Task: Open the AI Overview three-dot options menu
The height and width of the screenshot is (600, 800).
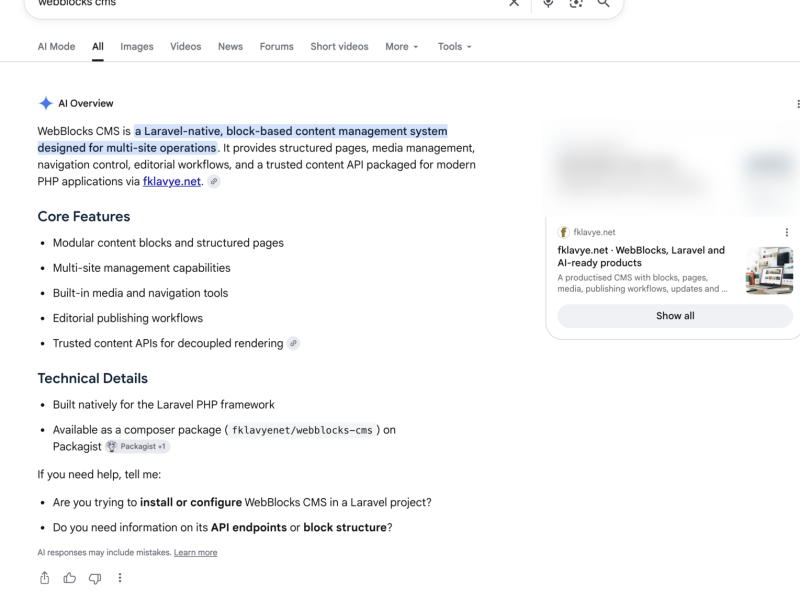Action: (x=797, y=104)
